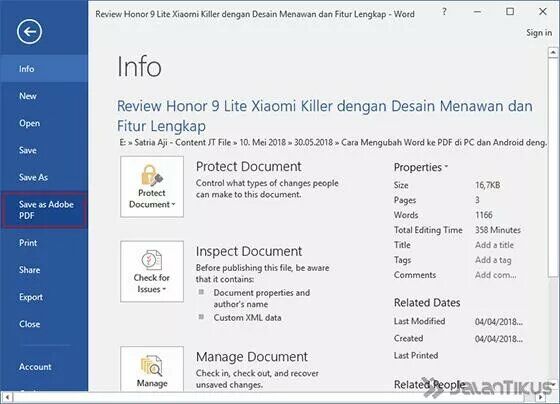
Task: Click the Last Modified date value
Action: pyautogui.click(x=499, y=321)
